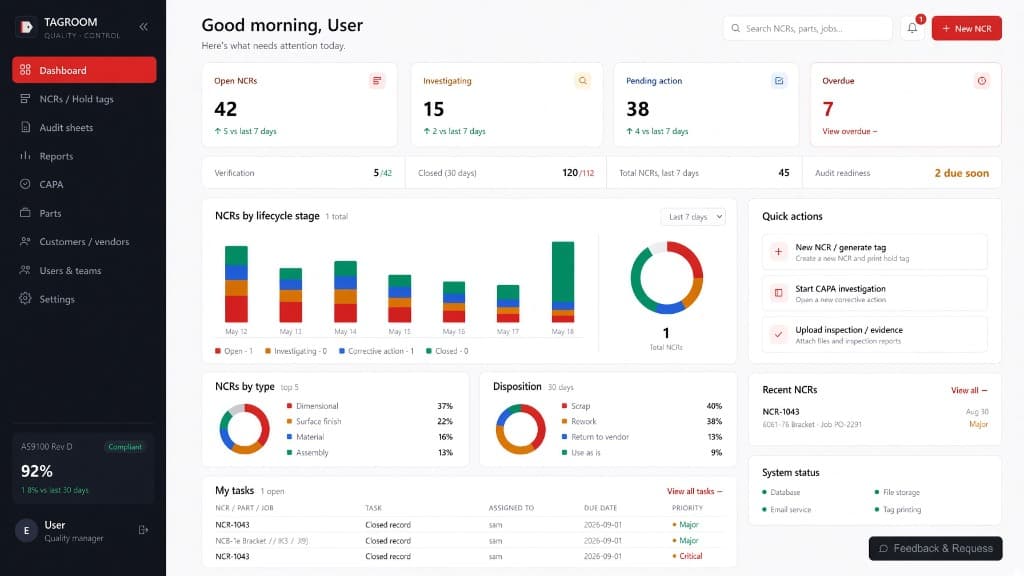This screenshot has height=576, width=1024.
Task: Click the May 12 stacked bar
Action: point(236,284)
